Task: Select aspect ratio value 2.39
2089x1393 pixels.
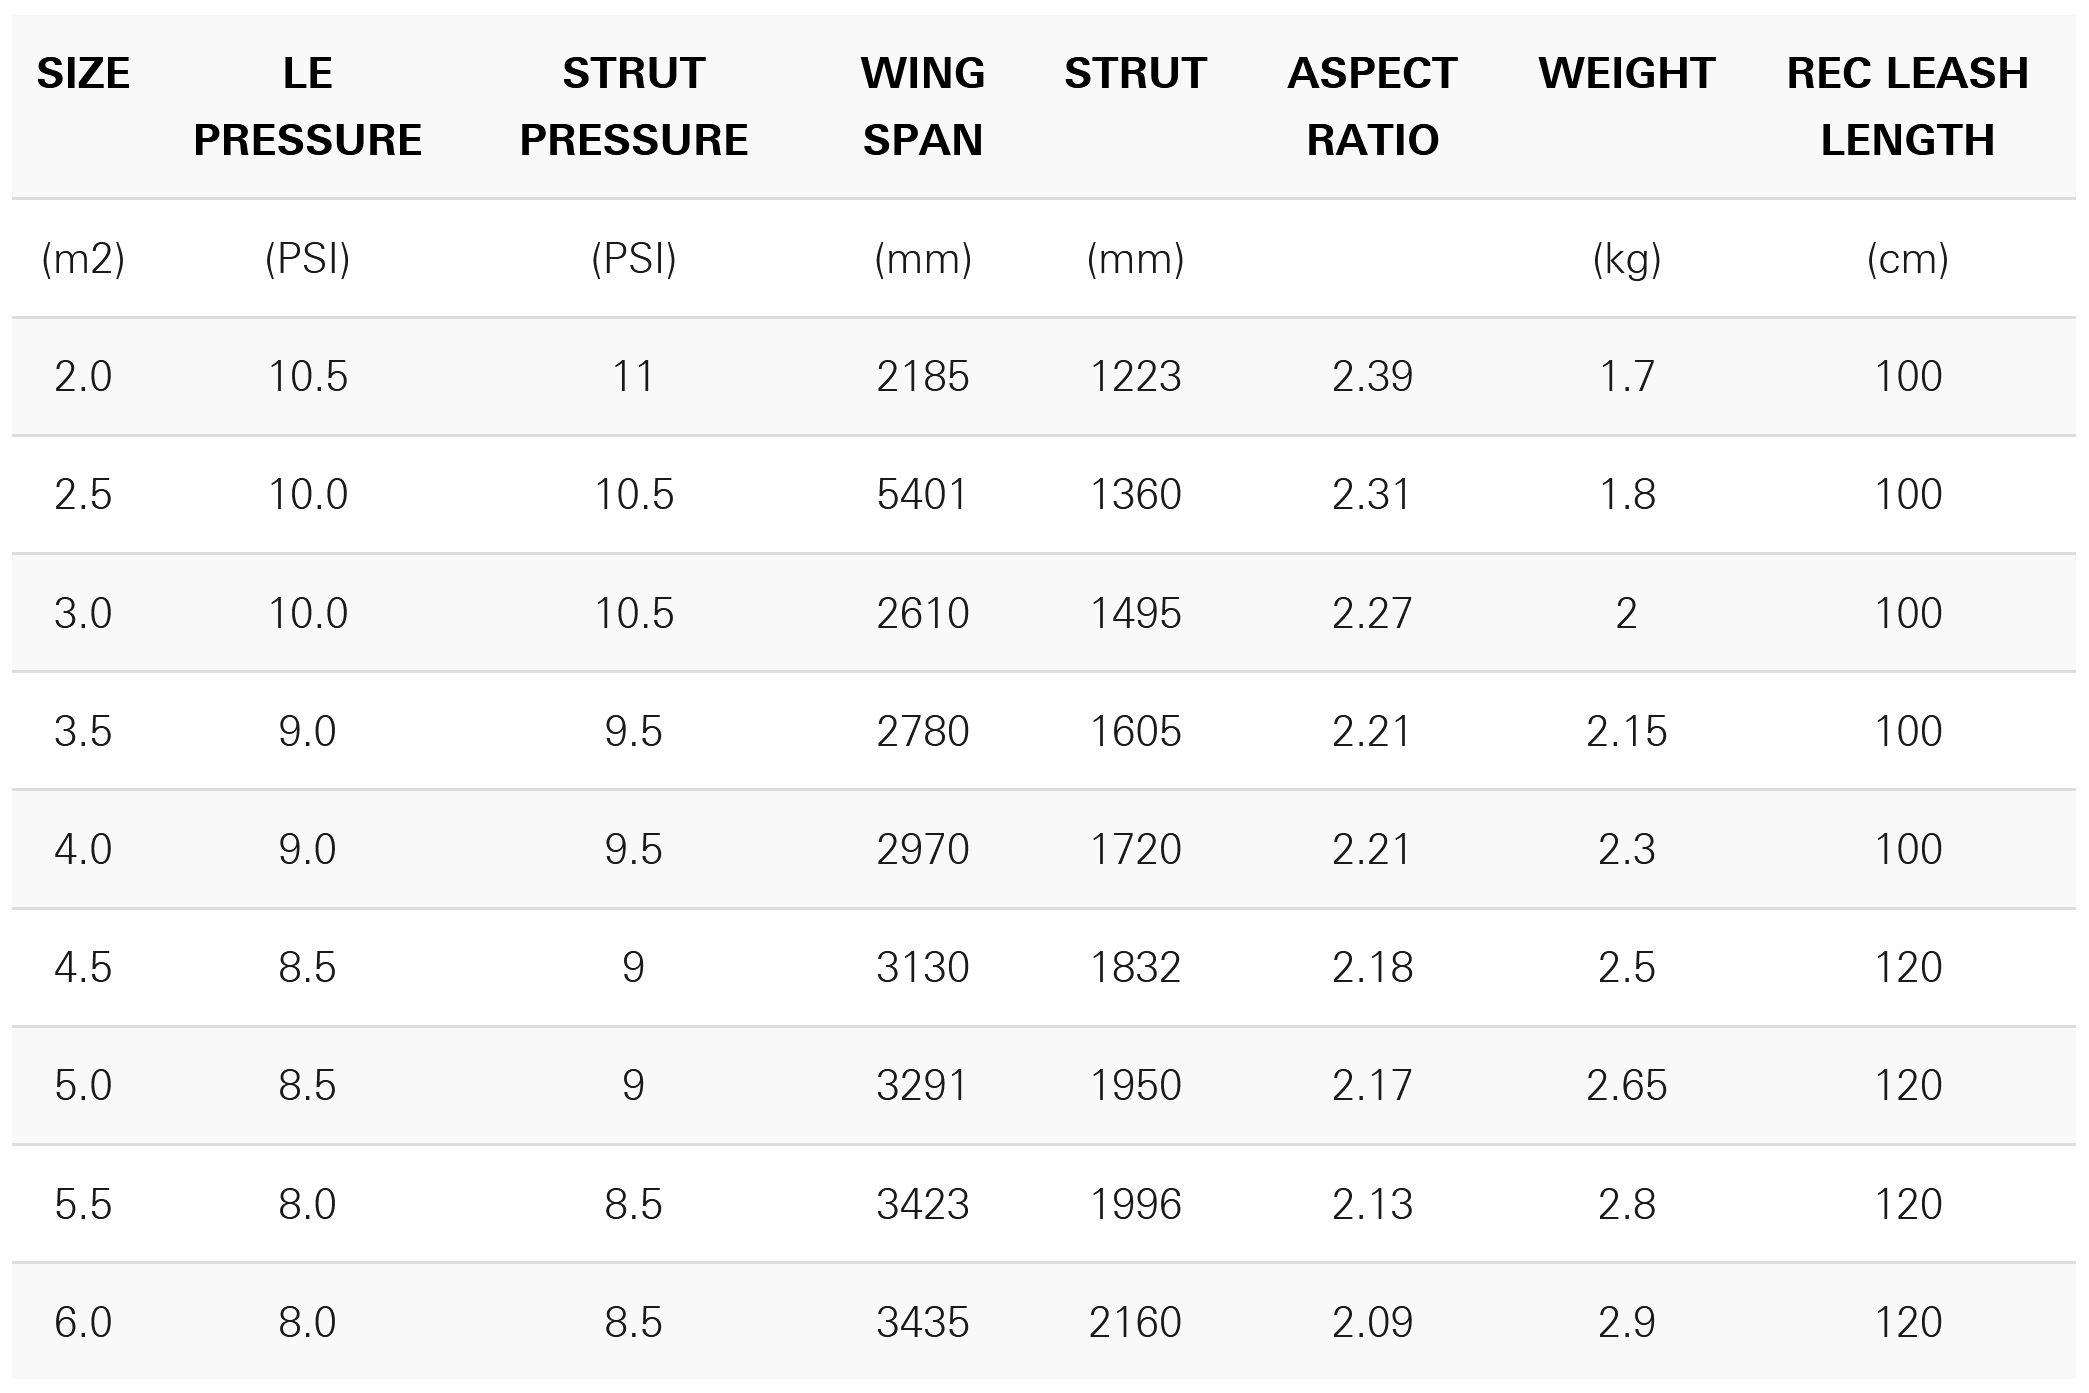Action: 1371,377
